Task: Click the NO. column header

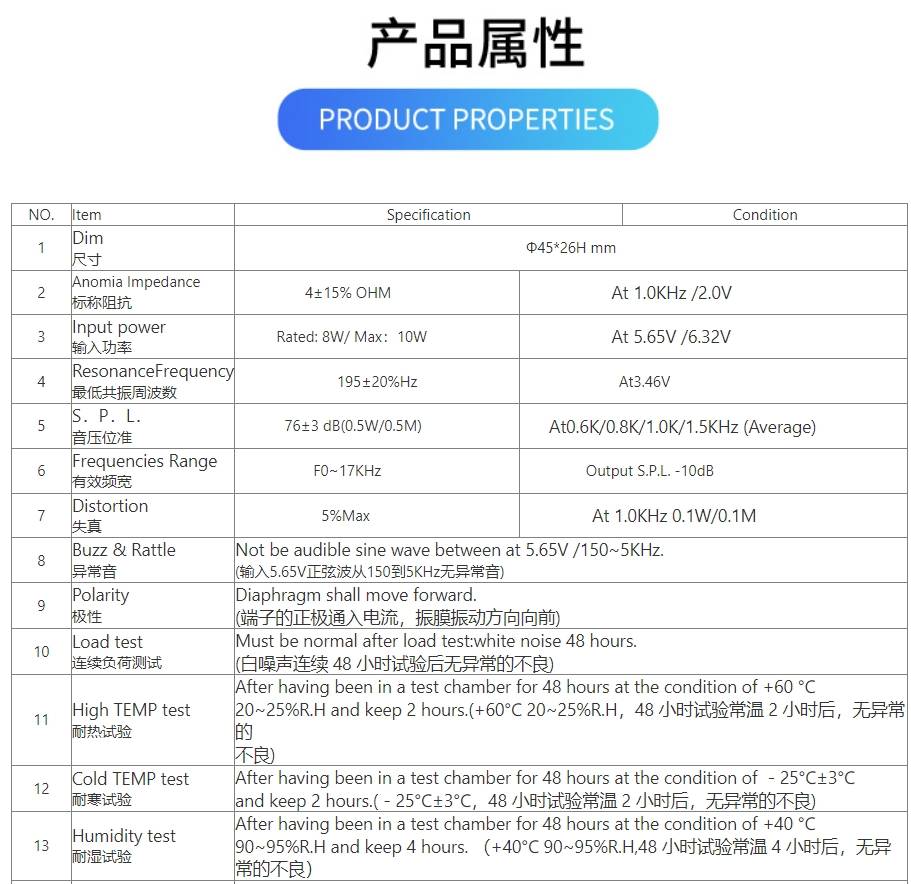Action: point(41,215)
